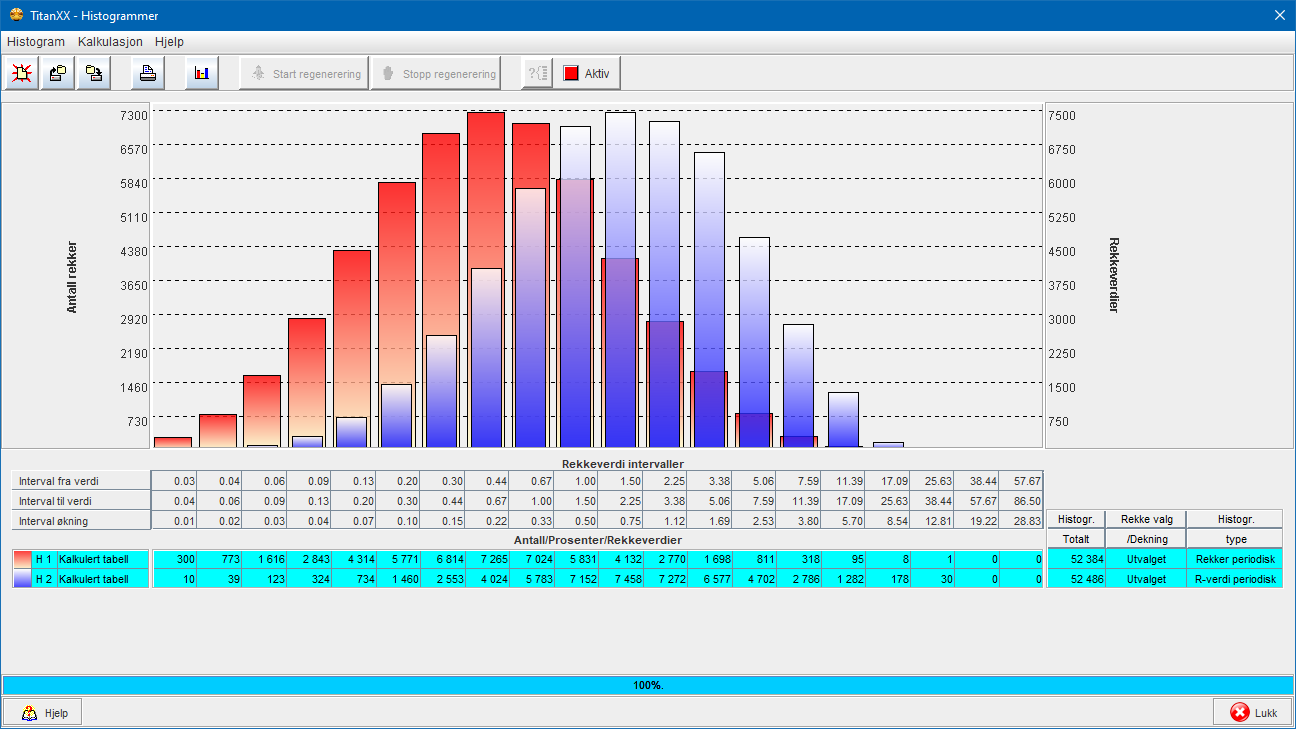Click 'Interval økning' cell 0.01

click(175, 521)
